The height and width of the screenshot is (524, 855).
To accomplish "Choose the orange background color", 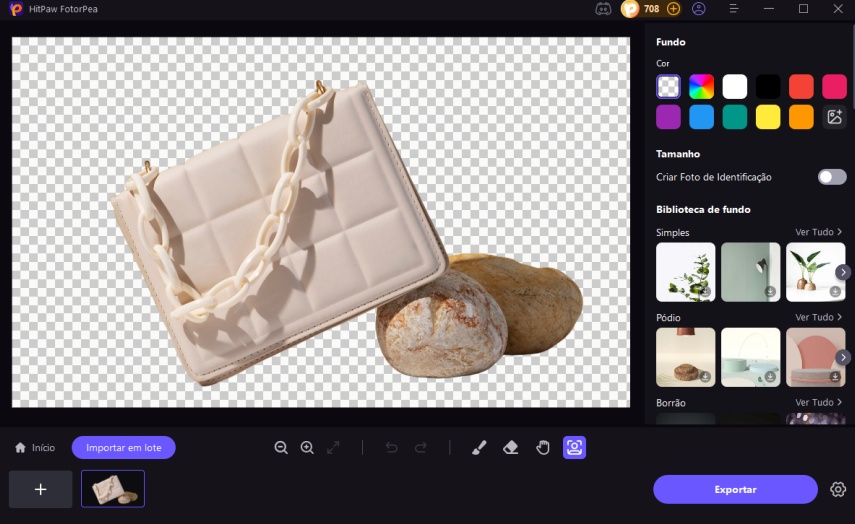I will pos(801,117).
